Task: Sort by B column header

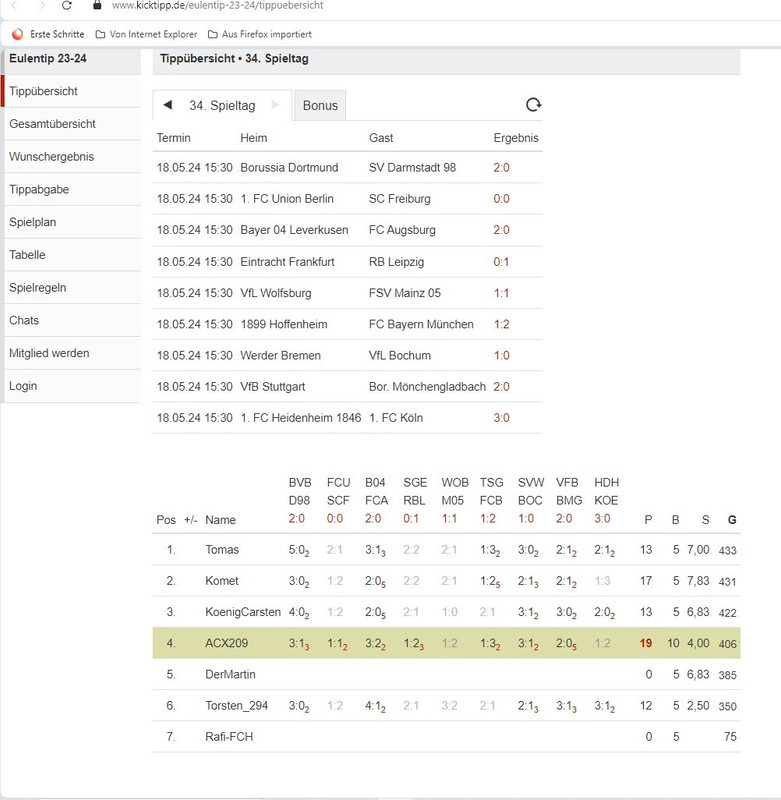Action: (x=675, y=520)
